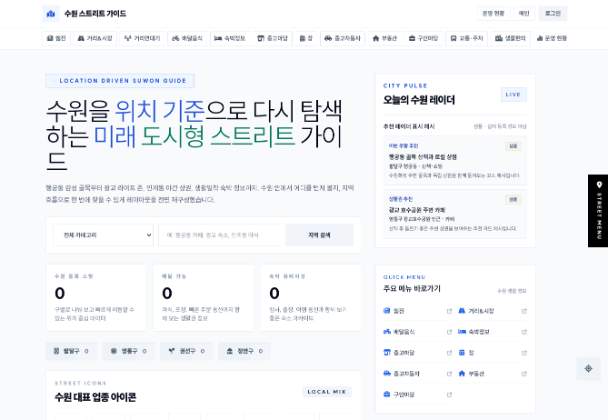Open the 배달음식 navigation item
Viewport: 608px width, 420px height.
187,38
